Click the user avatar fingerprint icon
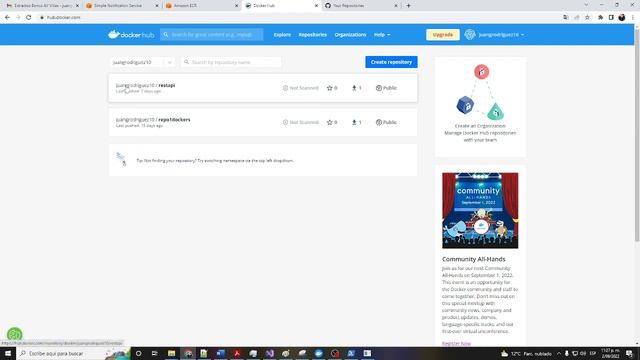This screenshot has height=360, width=640. click(x=470, y=35)
